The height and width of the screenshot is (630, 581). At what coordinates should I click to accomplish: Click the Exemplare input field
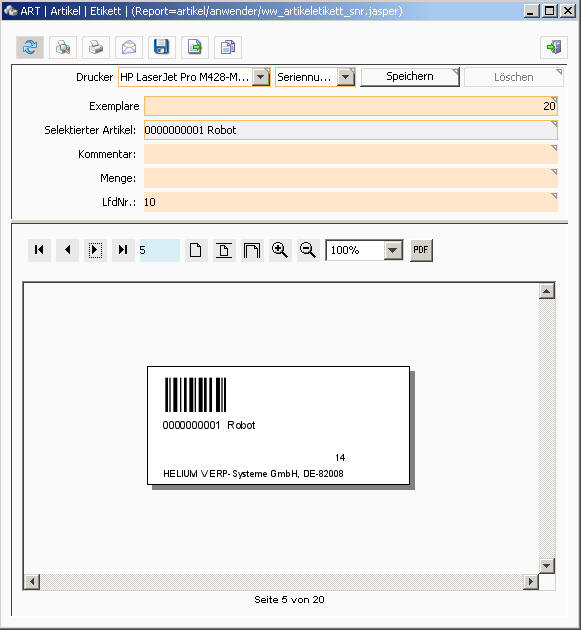[351, 106]
